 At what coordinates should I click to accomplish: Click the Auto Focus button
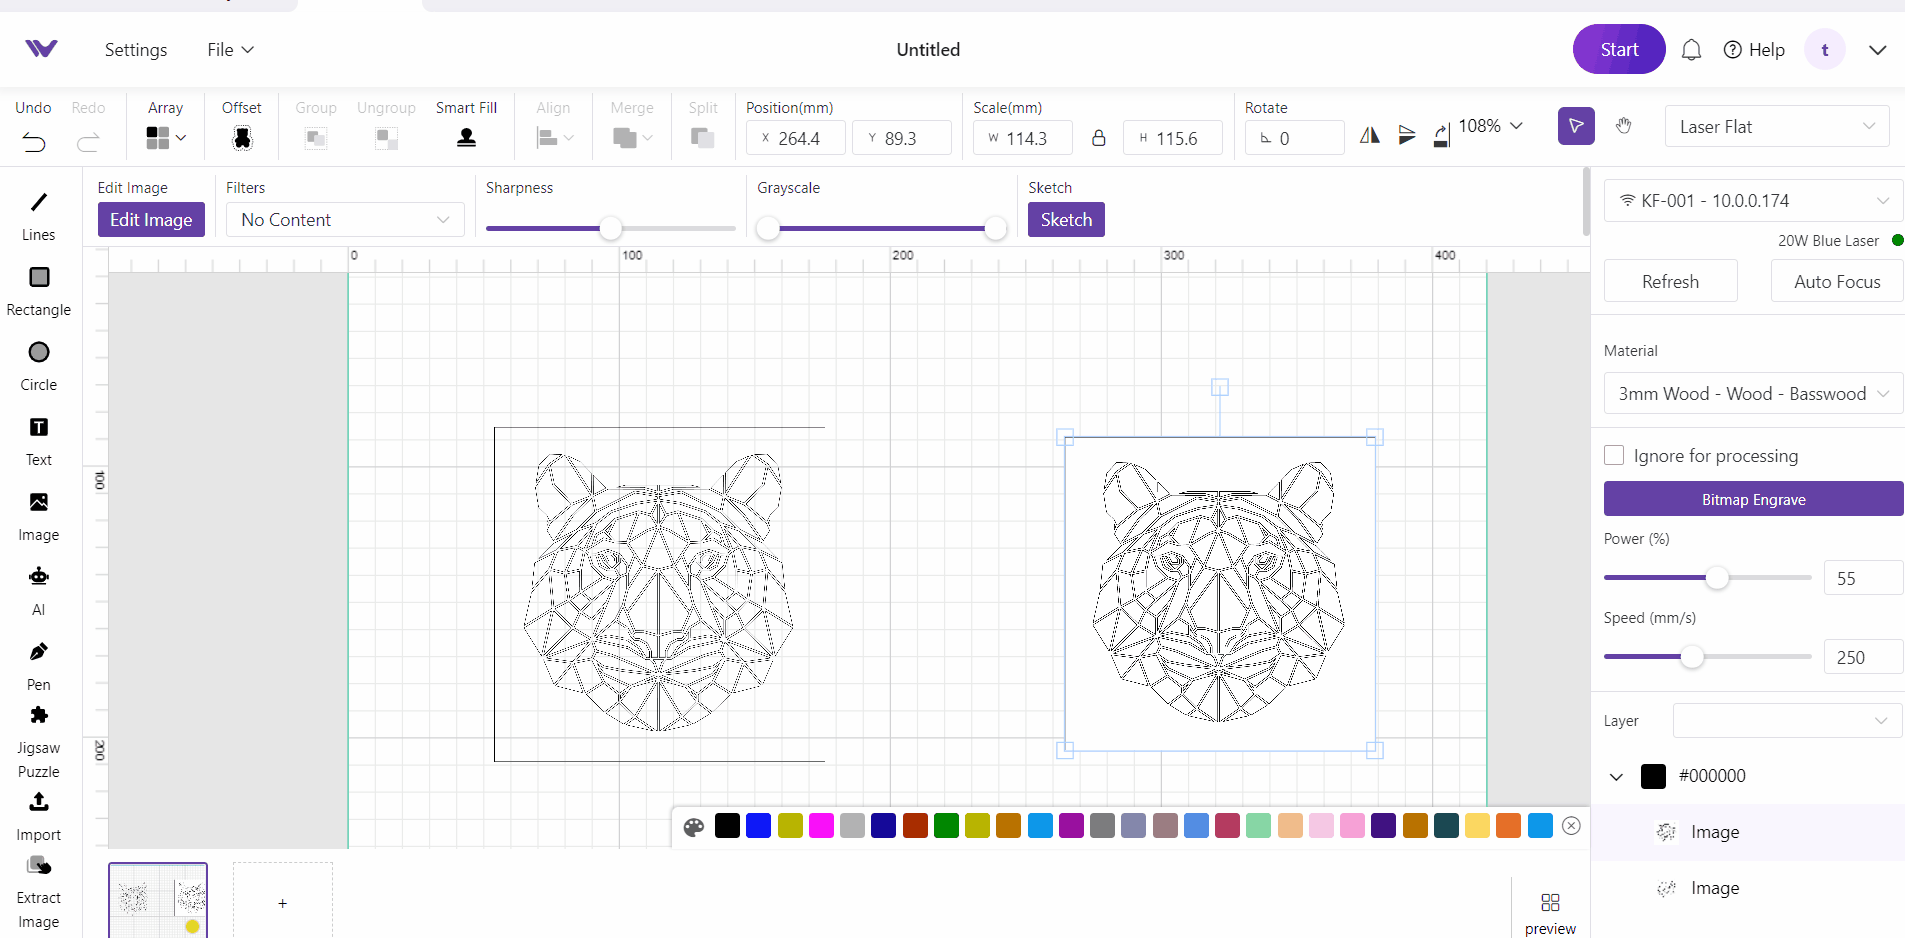coord(1836,282)
